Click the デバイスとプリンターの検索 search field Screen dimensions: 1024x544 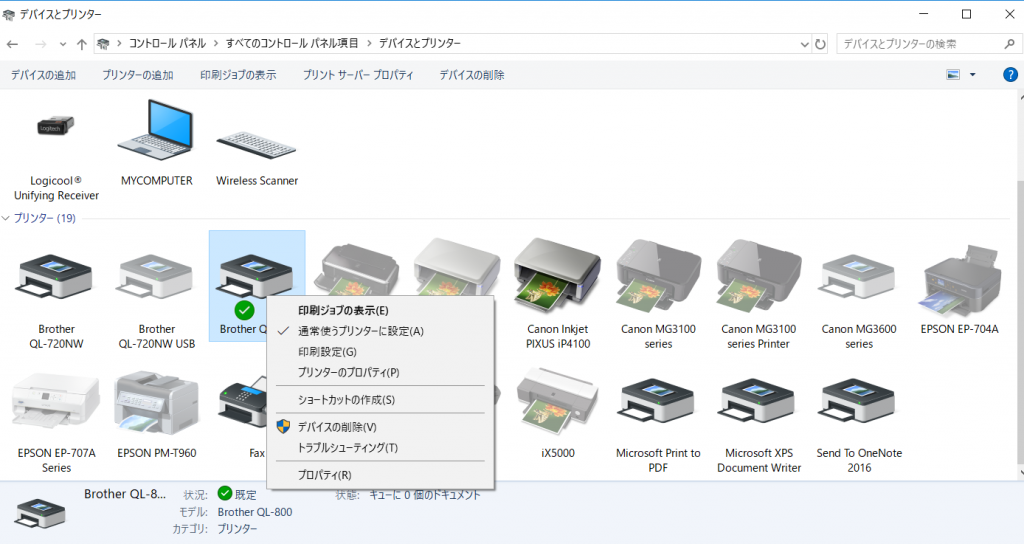click(915, 44)
